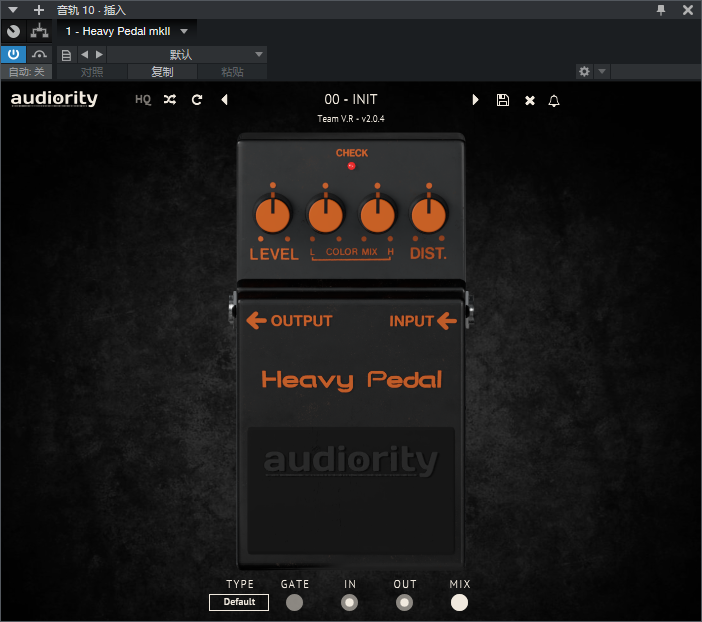702x622 pixels.
Task: Open the window menu triangle at top left
Action: pos(13,9)
